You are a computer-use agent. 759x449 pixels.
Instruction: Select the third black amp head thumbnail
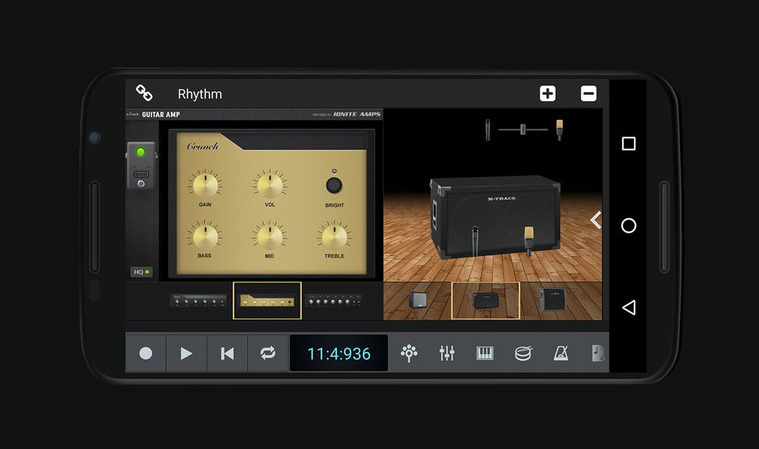coord(334,300)
